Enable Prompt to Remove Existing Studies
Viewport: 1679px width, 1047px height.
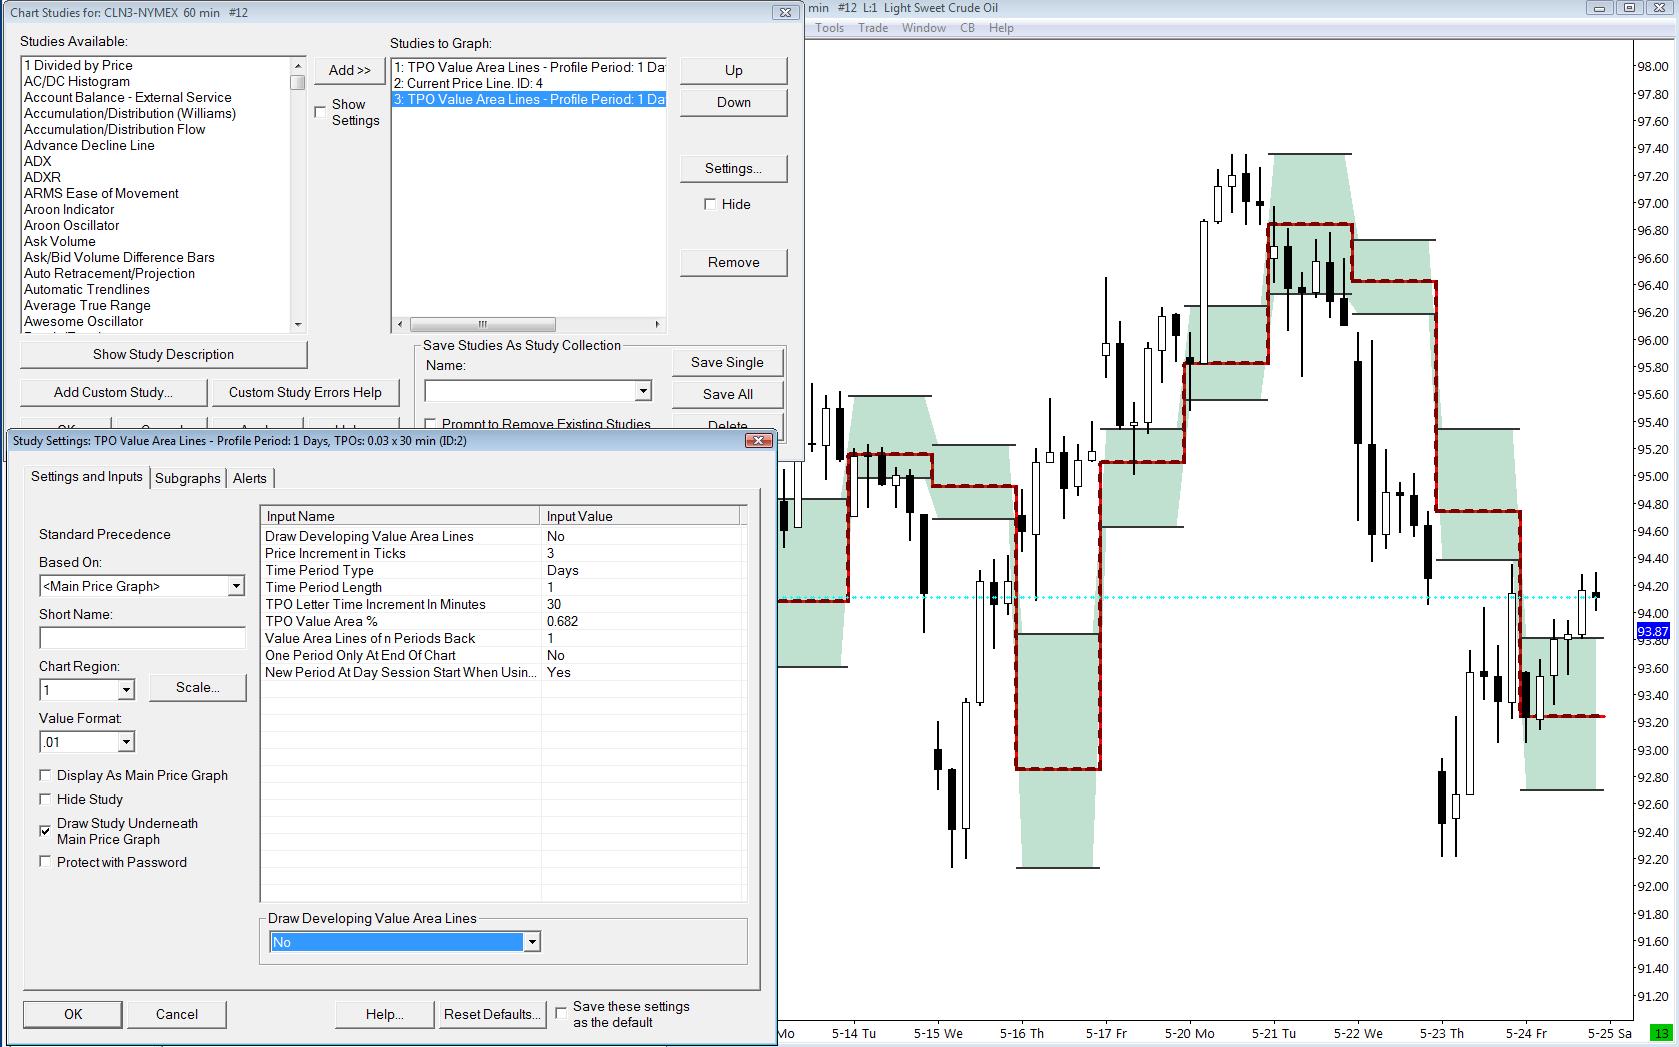pos(430,424)
